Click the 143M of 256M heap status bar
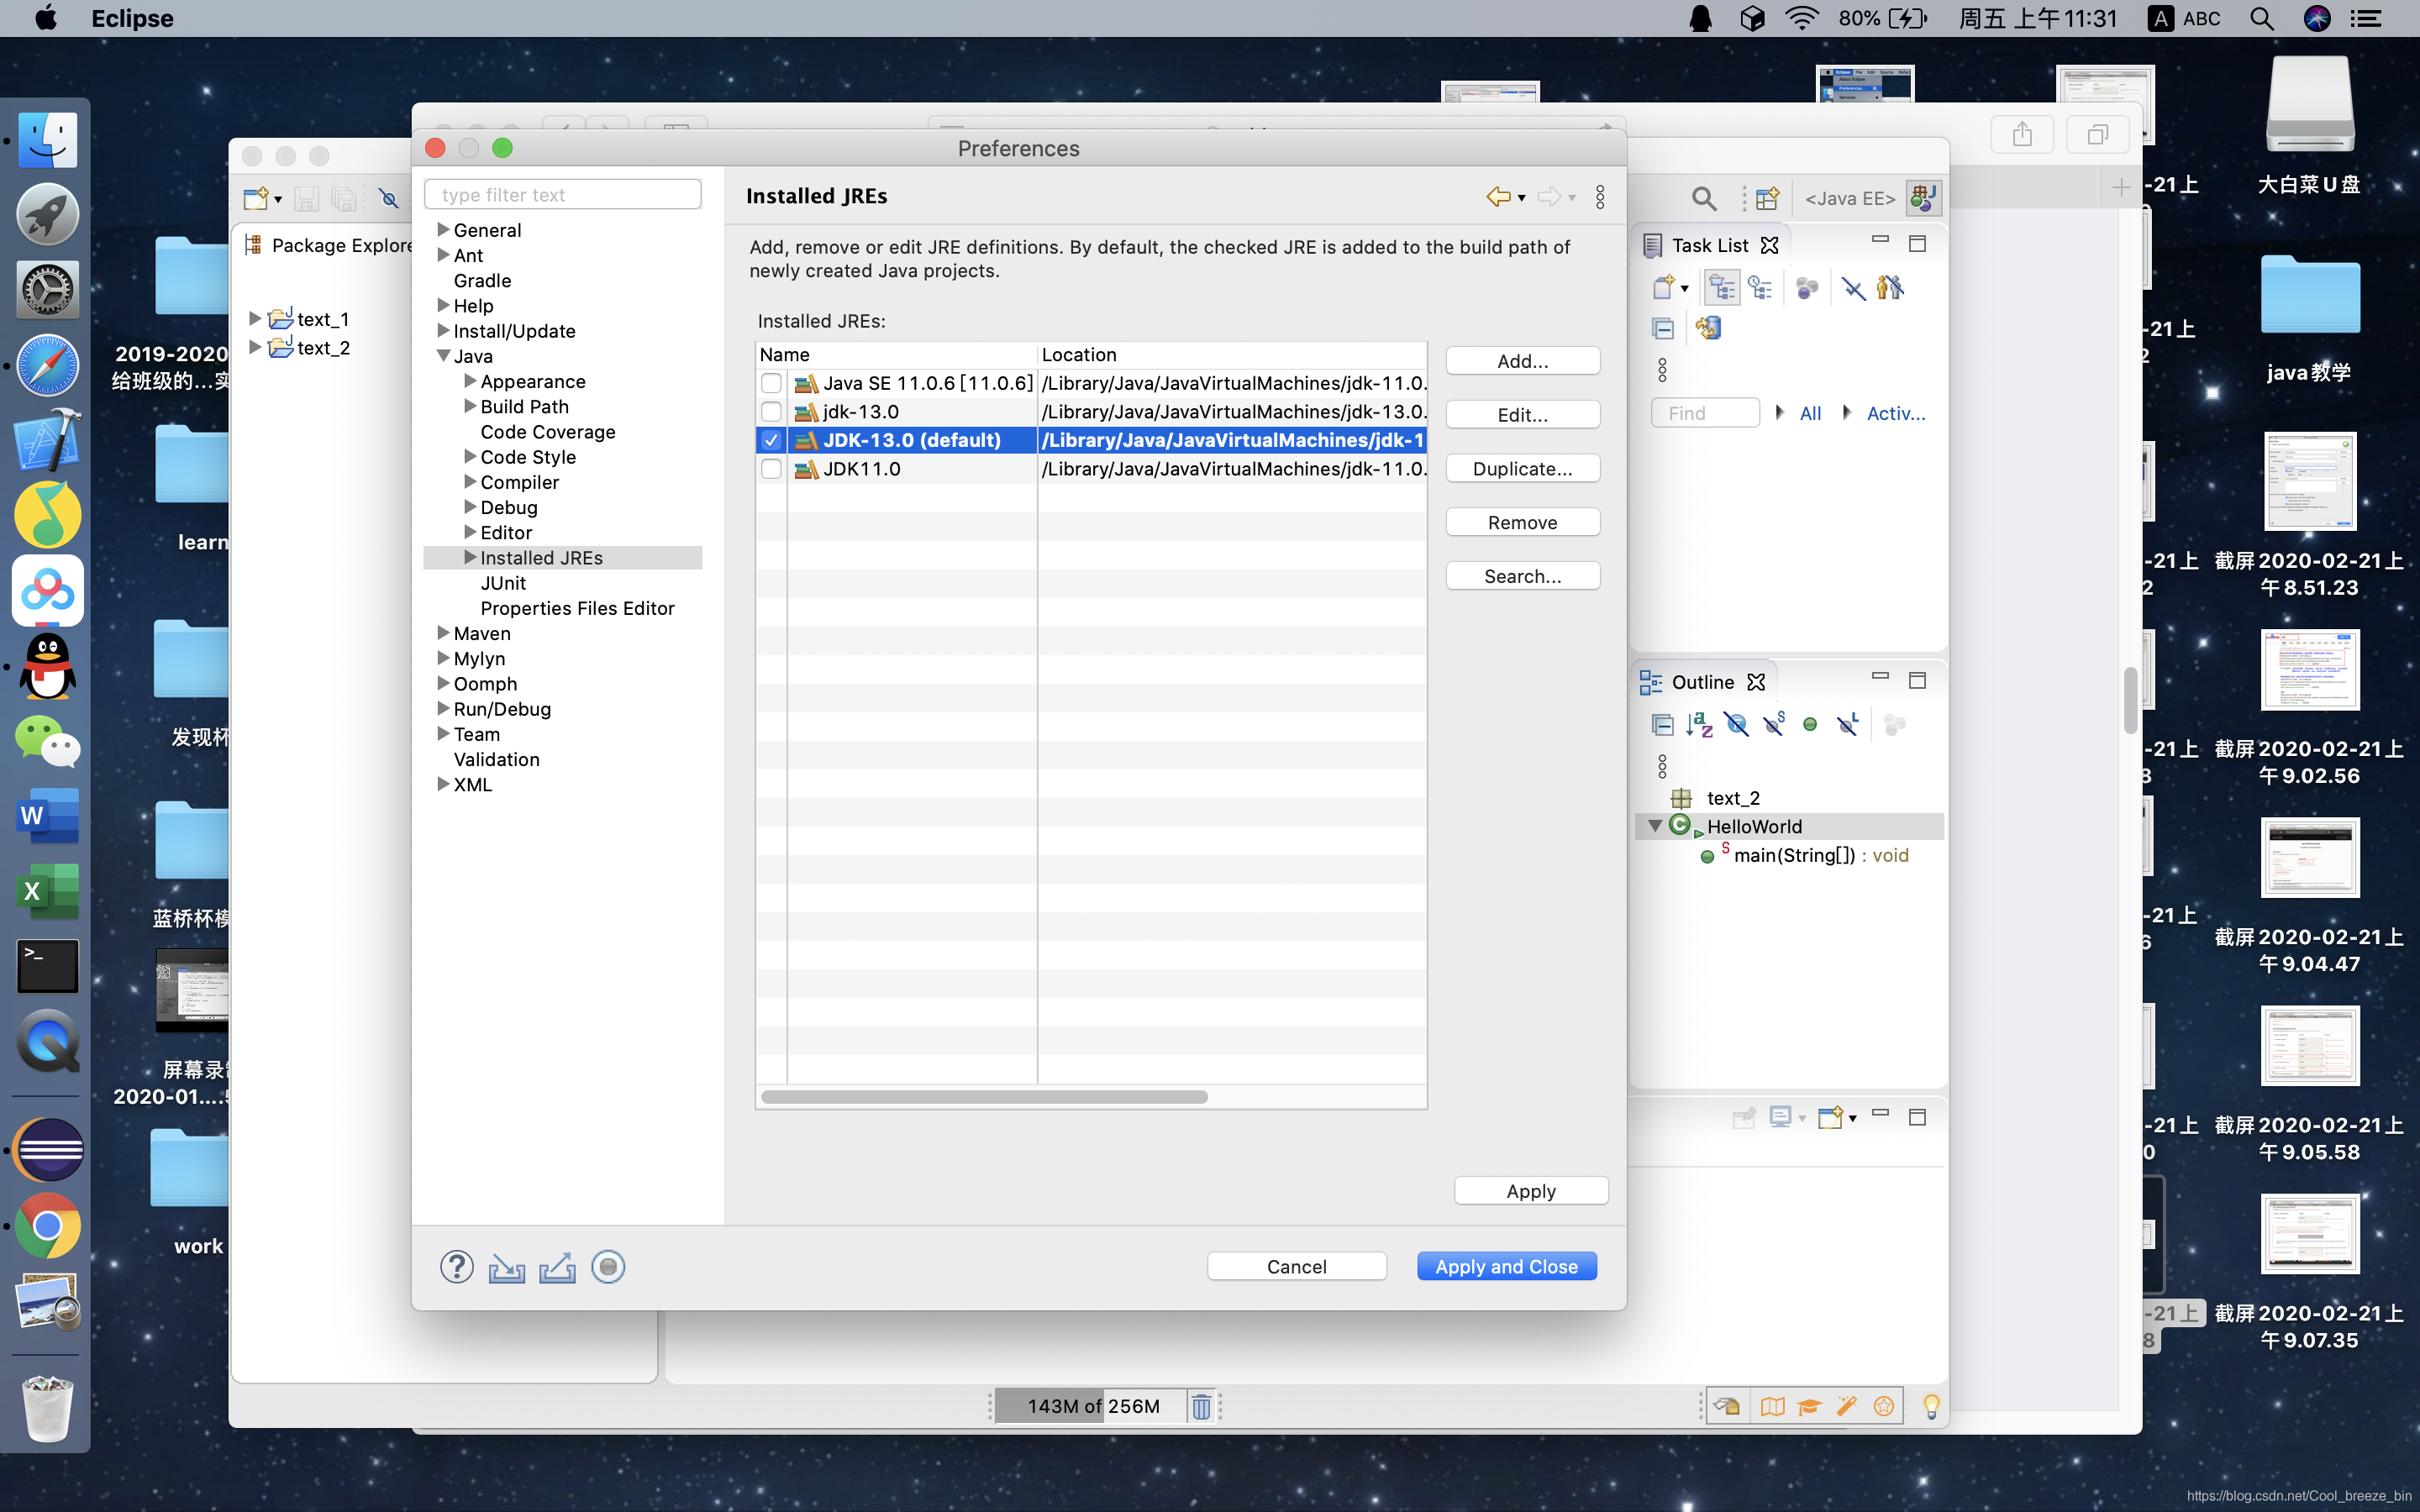Screen dimensions: 2420x1512 (x=1092, y=1406)
